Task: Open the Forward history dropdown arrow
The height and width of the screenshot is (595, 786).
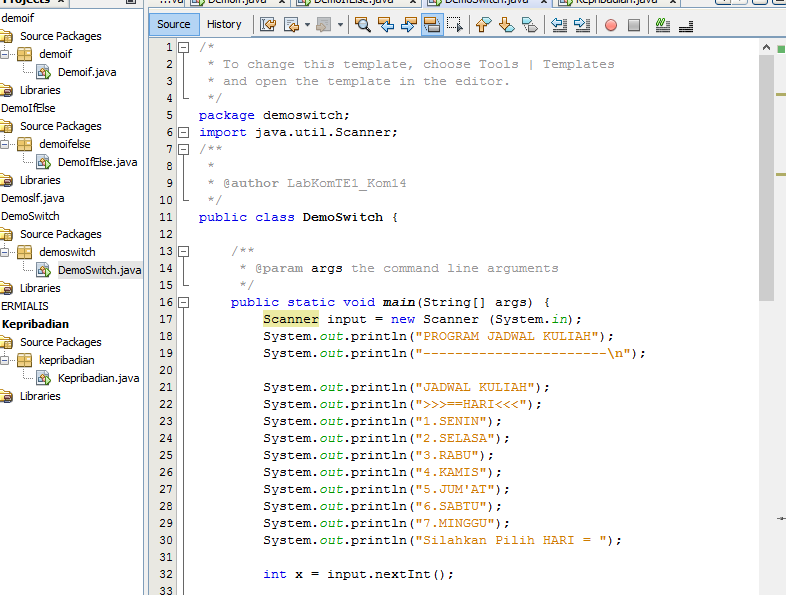Action: [x=340, y=24]
